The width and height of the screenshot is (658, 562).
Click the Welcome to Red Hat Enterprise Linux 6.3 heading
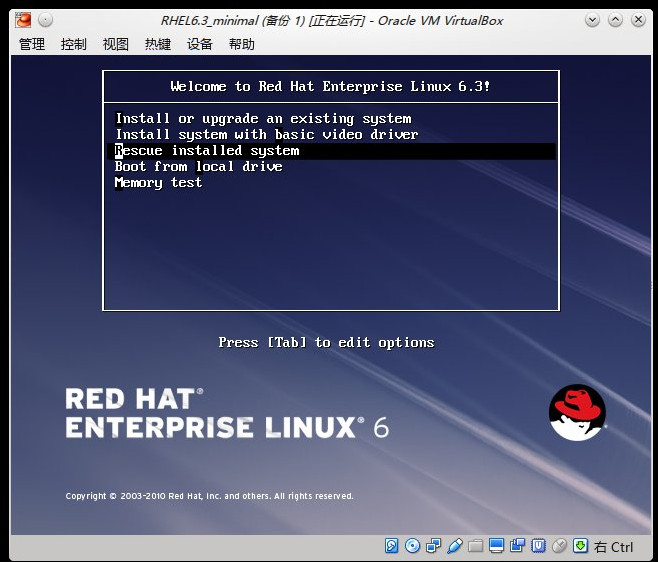click(330, 86)
